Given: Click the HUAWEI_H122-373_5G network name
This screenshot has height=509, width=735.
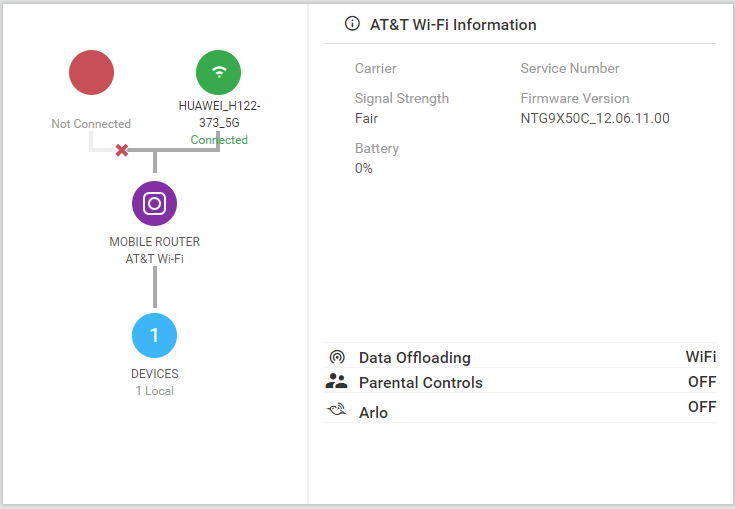Looking at the screenshot, I should pos(219,114).
